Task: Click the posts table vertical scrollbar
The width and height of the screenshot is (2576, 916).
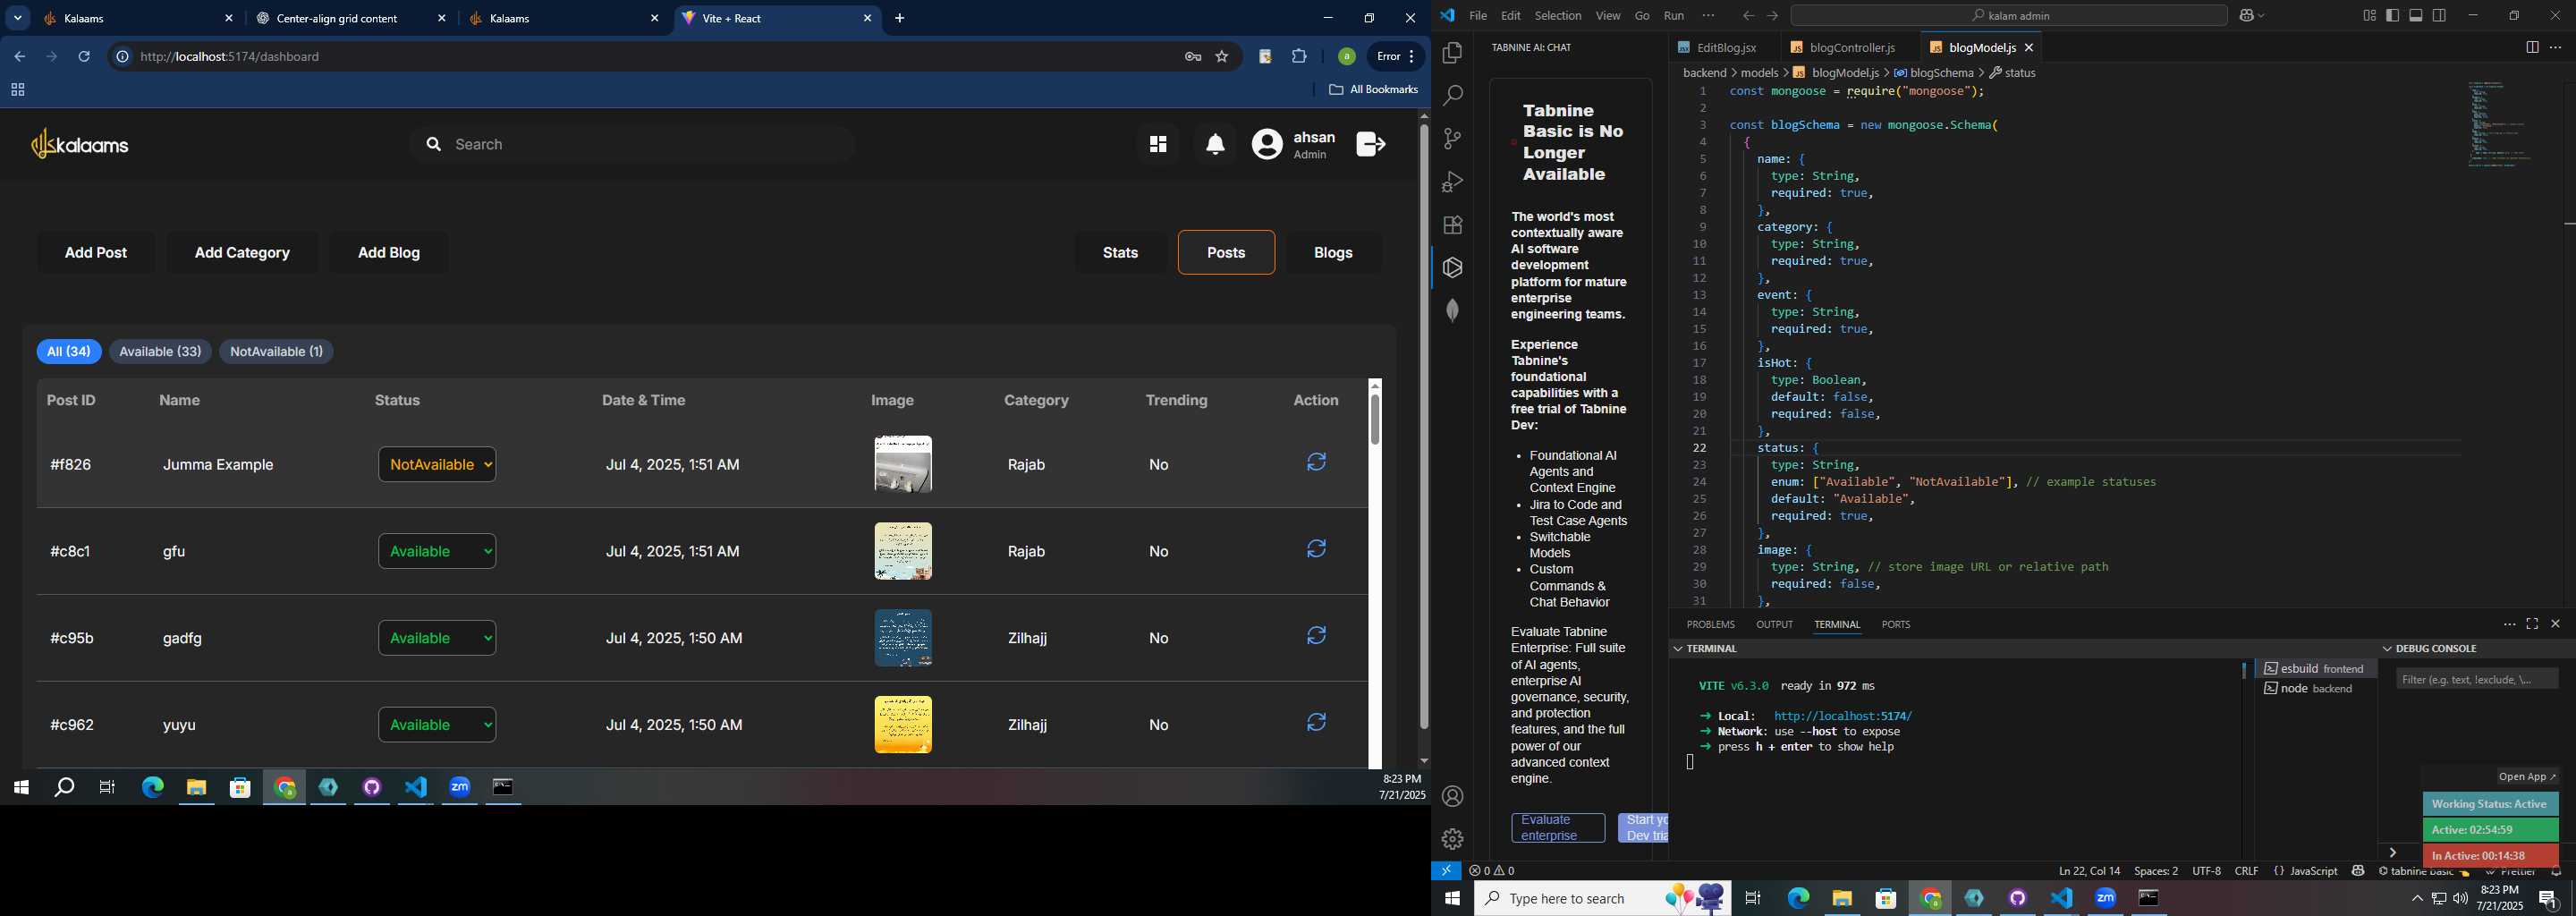Action: [1375, 420]
